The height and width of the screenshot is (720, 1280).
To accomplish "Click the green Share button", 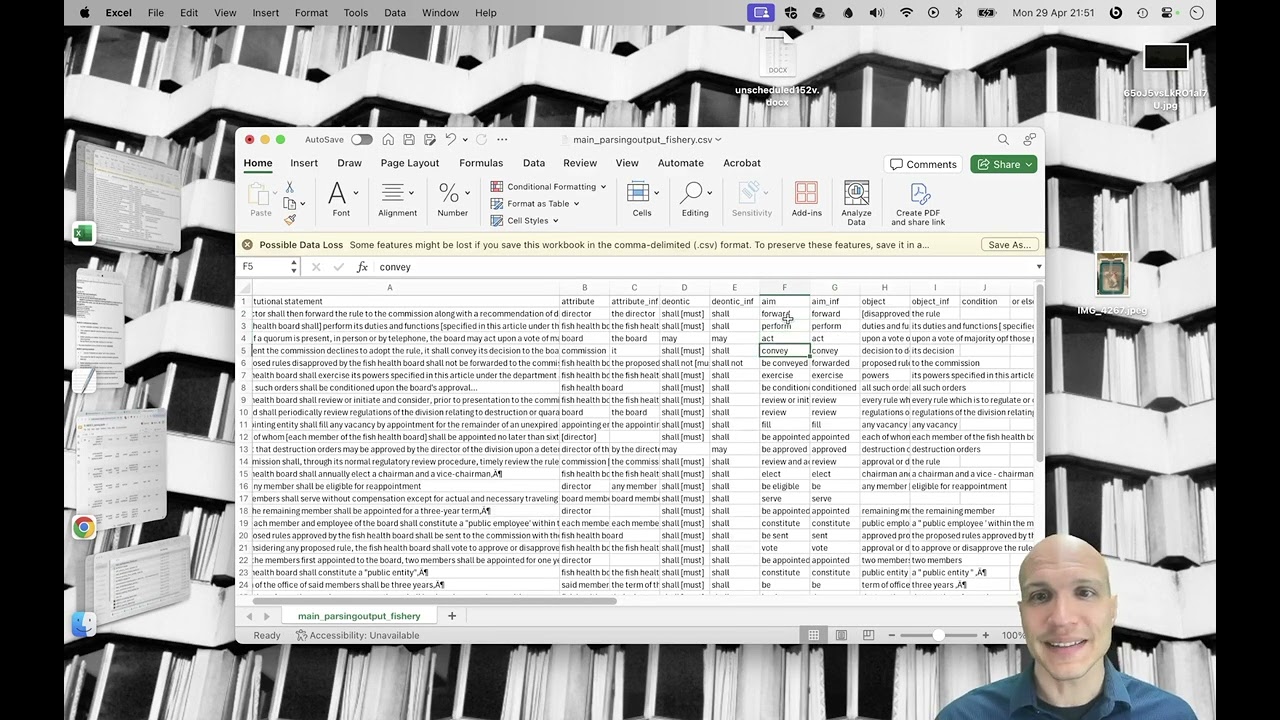I will (x=1003, y=164).
